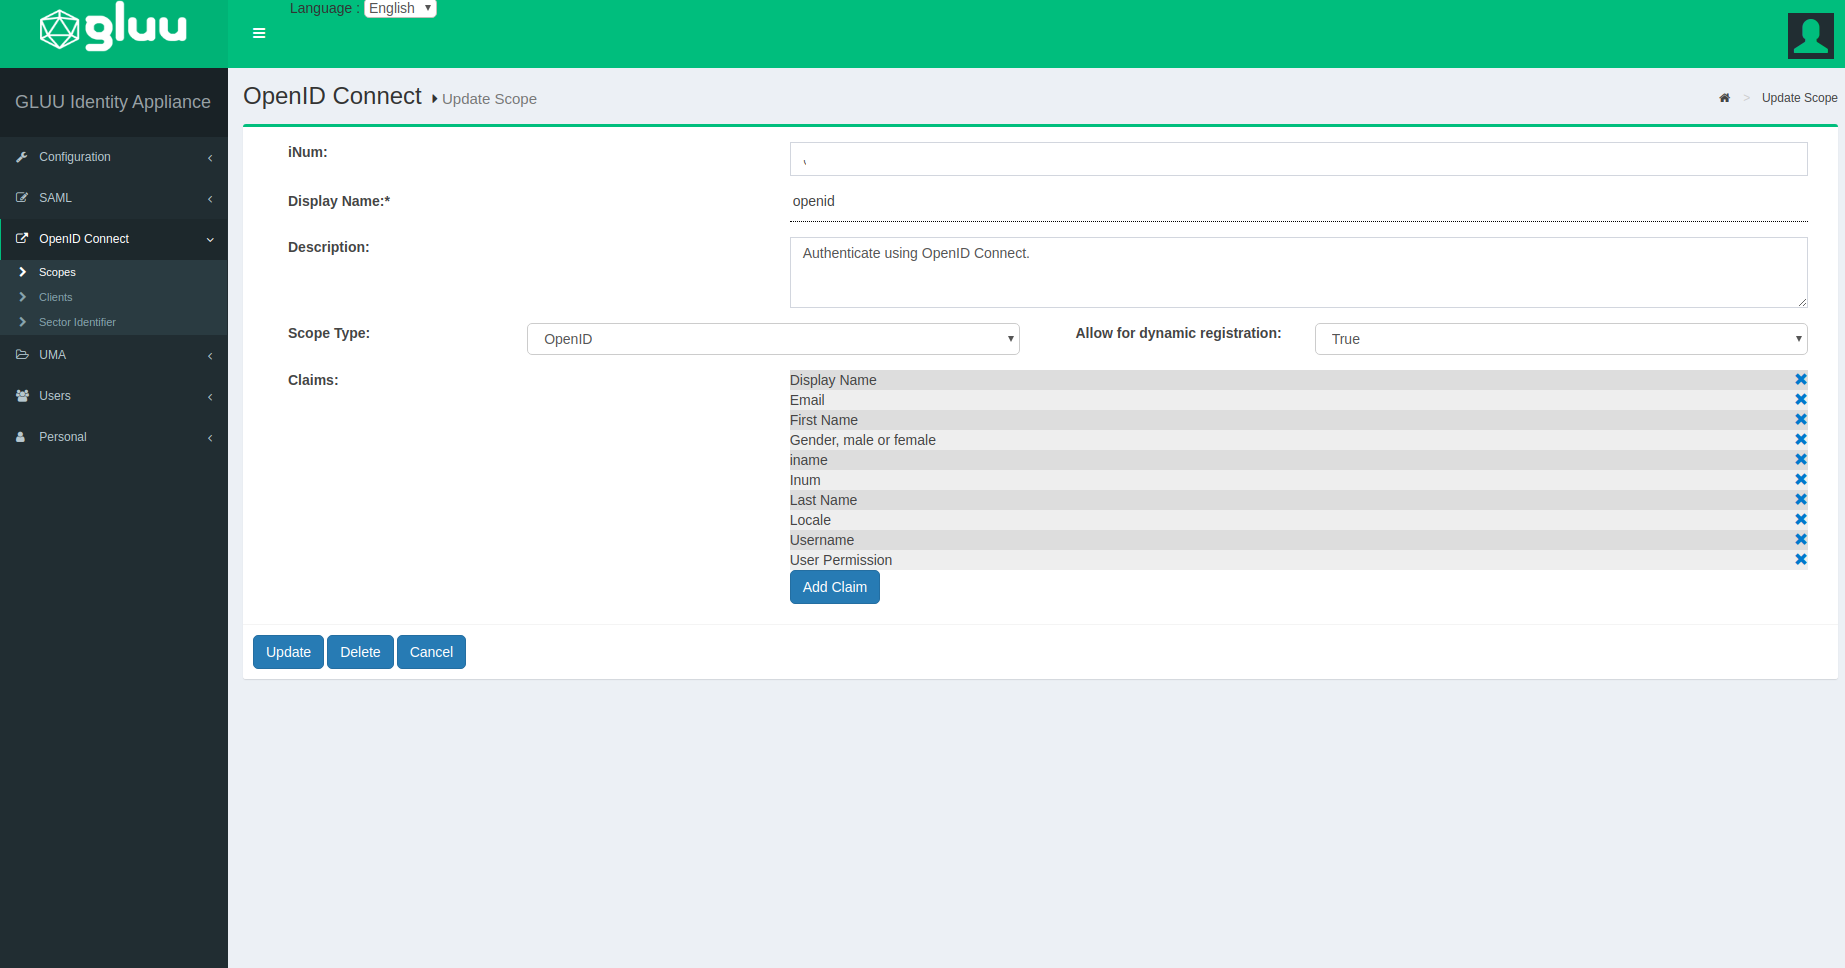Click the UMA folder icon
Screen dimensions: 1845x968
coord(22,355)
